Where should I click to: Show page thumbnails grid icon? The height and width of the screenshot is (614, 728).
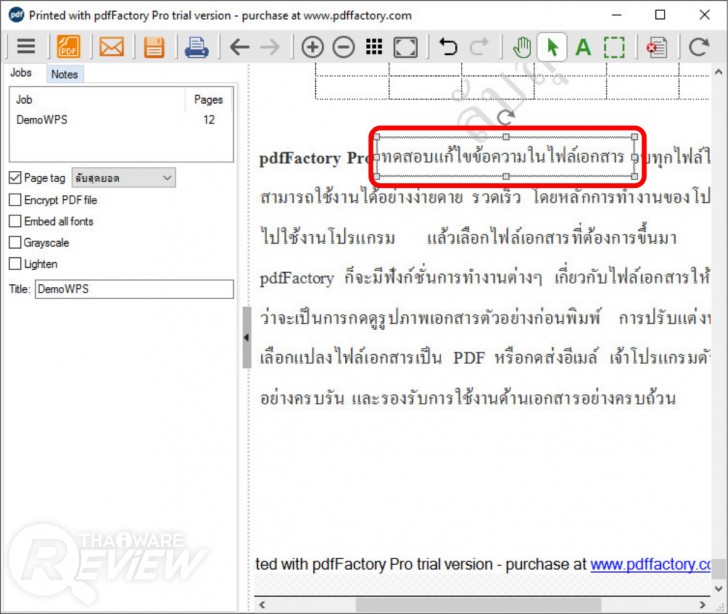click(374, 46)
